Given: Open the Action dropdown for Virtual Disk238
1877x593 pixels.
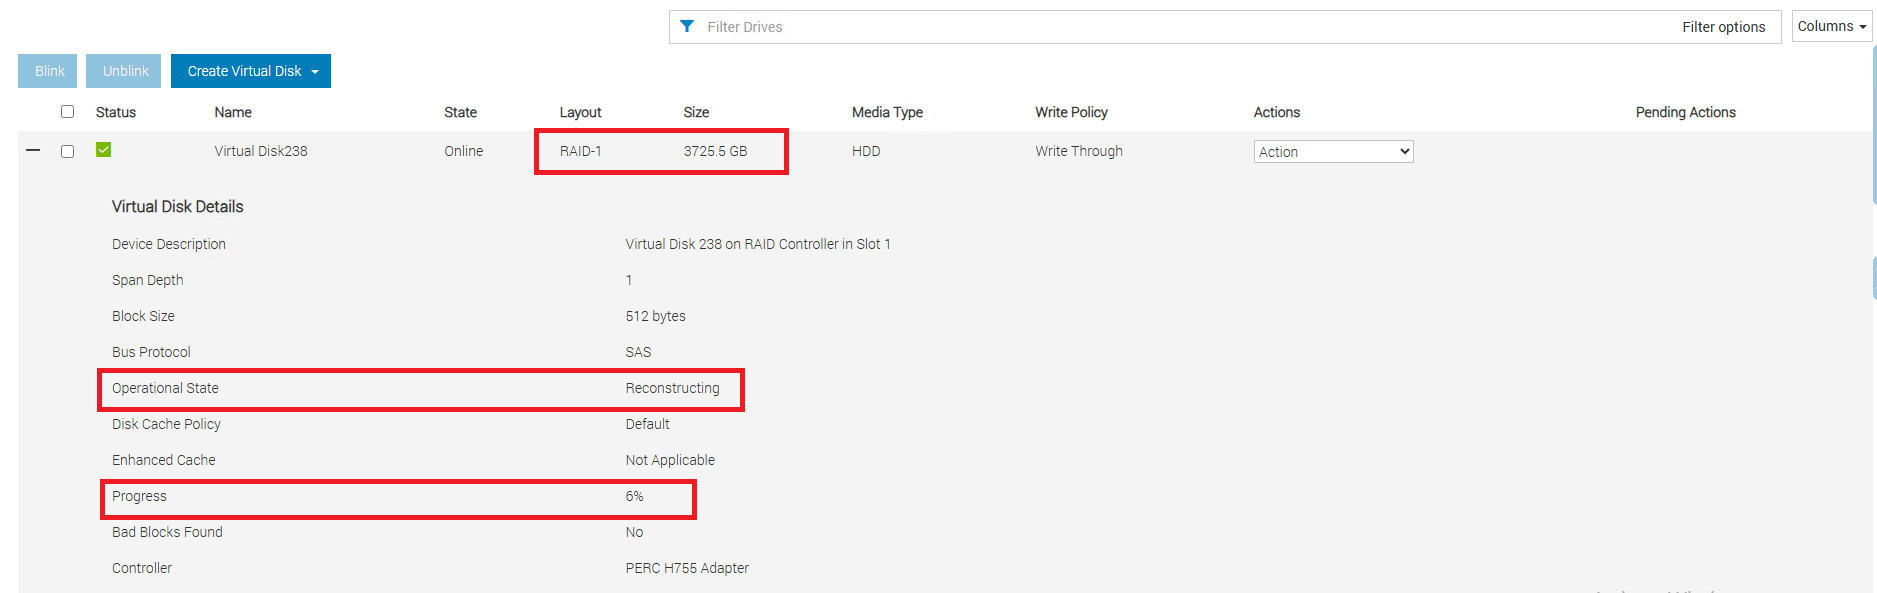Looking at the screenshot, I should 1332,152.
